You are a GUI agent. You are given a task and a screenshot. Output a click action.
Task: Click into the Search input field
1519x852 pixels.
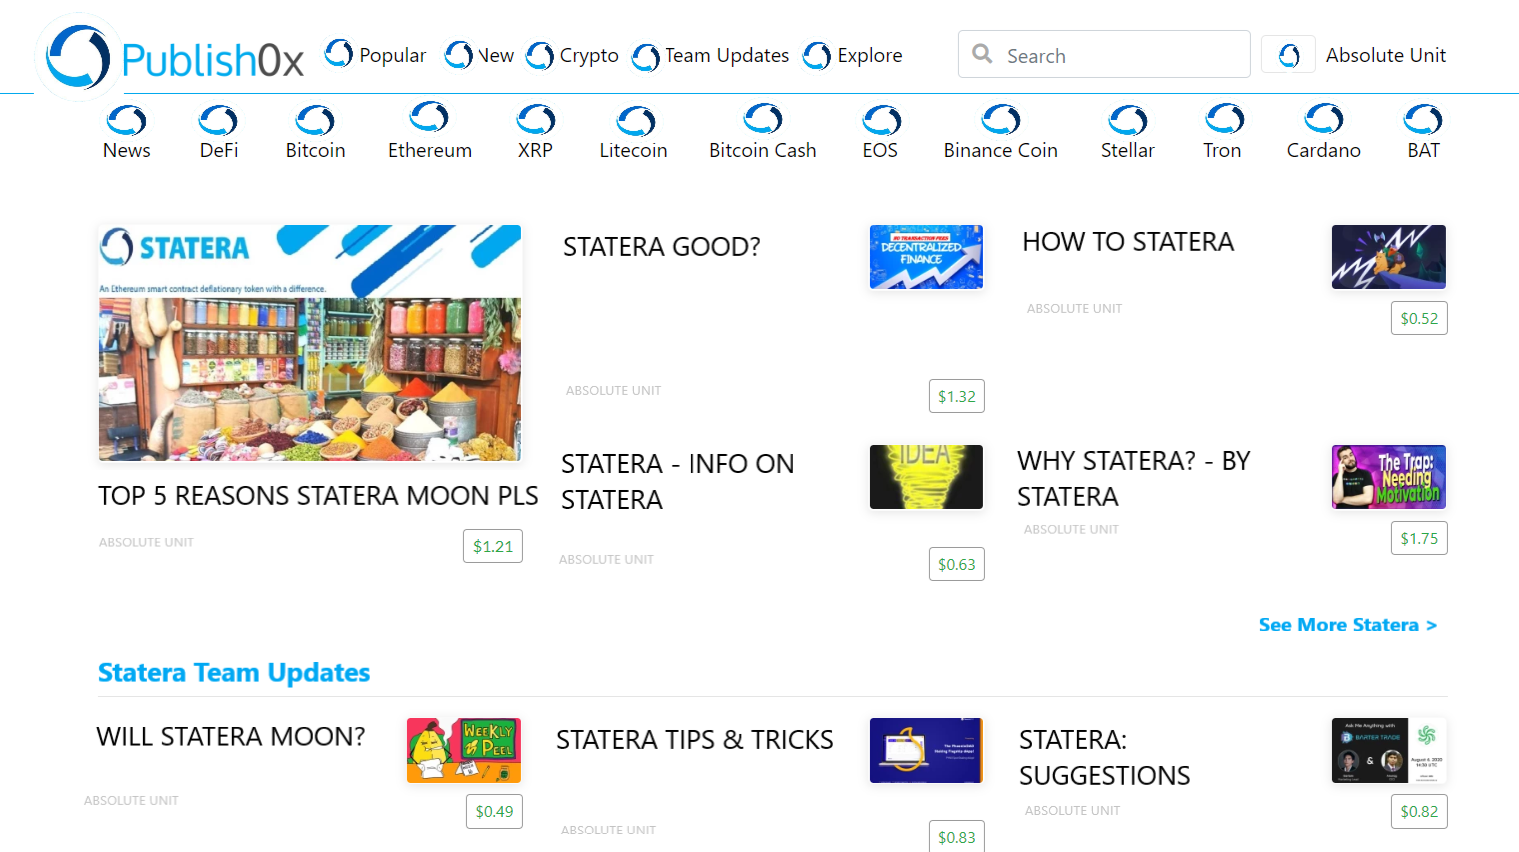pos(1120,56)
